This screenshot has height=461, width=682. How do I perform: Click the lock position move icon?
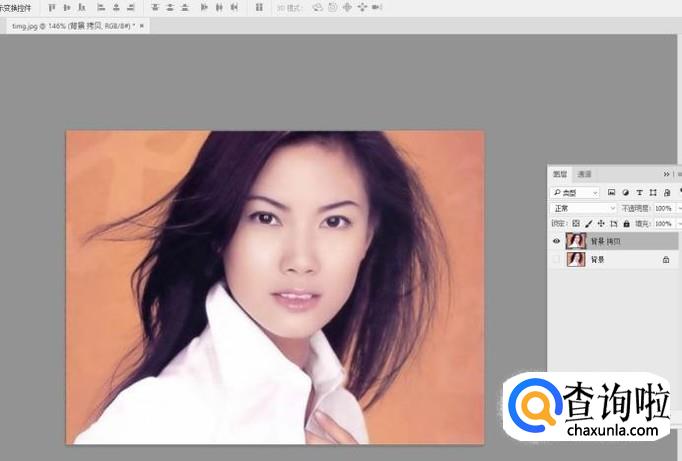click(600, 224)
